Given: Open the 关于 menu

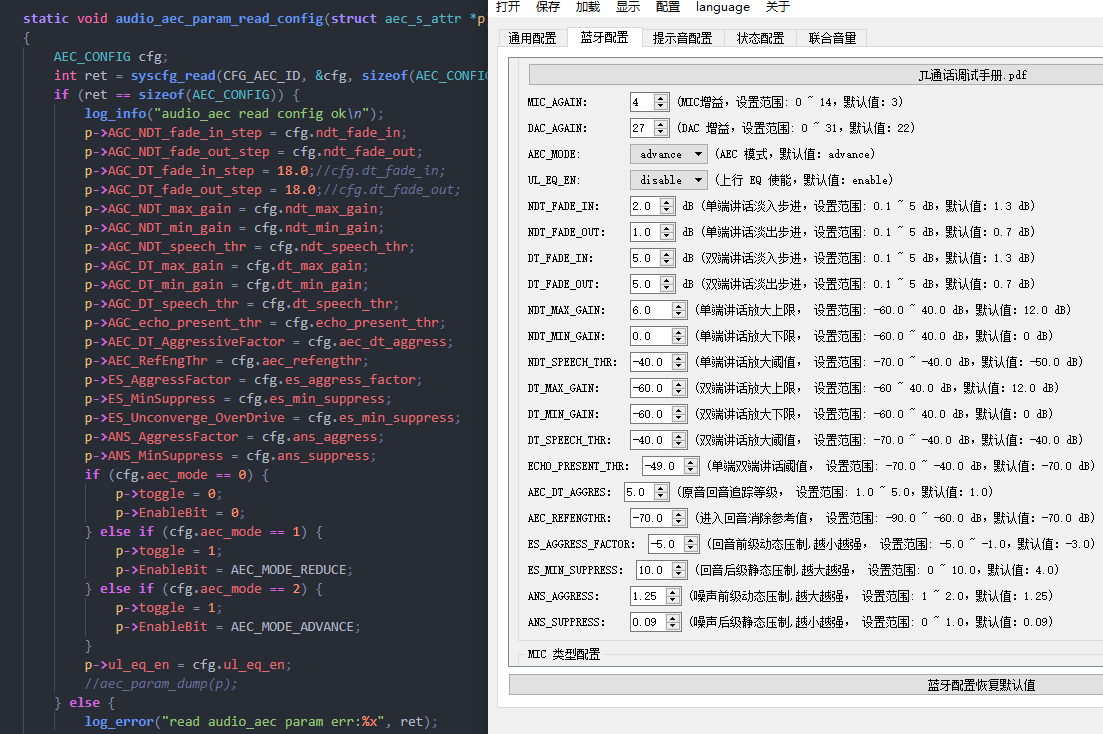Looking at the screenshot, I should (778, 7).
